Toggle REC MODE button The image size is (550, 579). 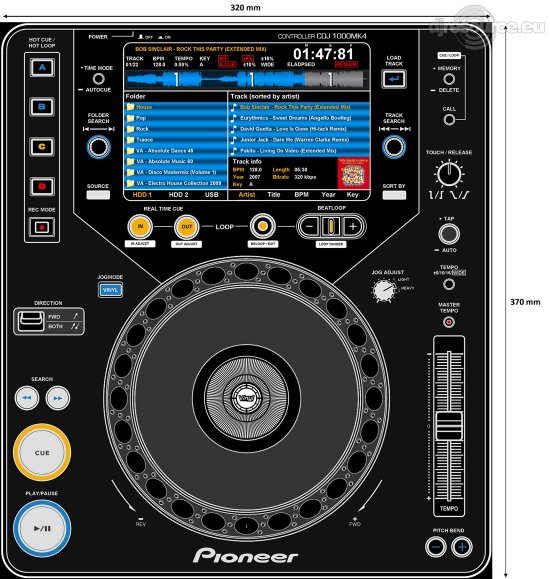point(42,227)
